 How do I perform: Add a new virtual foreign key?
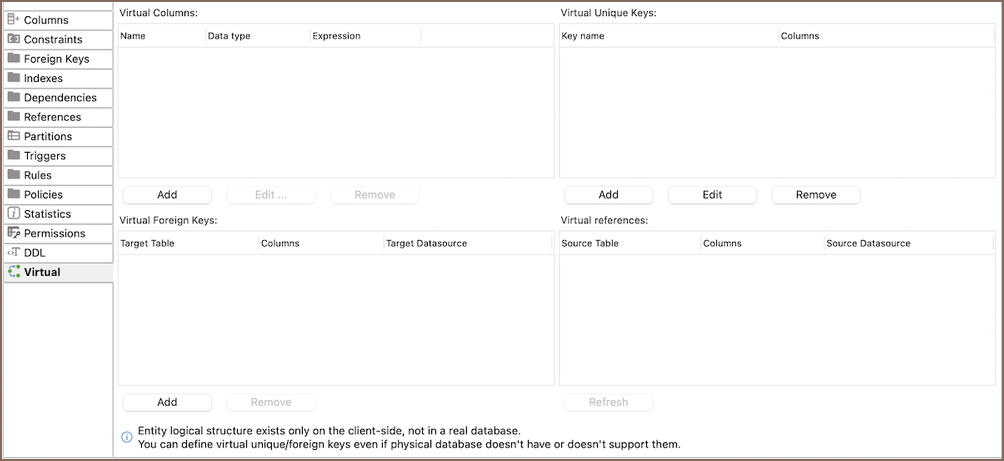tap(167, 402)
